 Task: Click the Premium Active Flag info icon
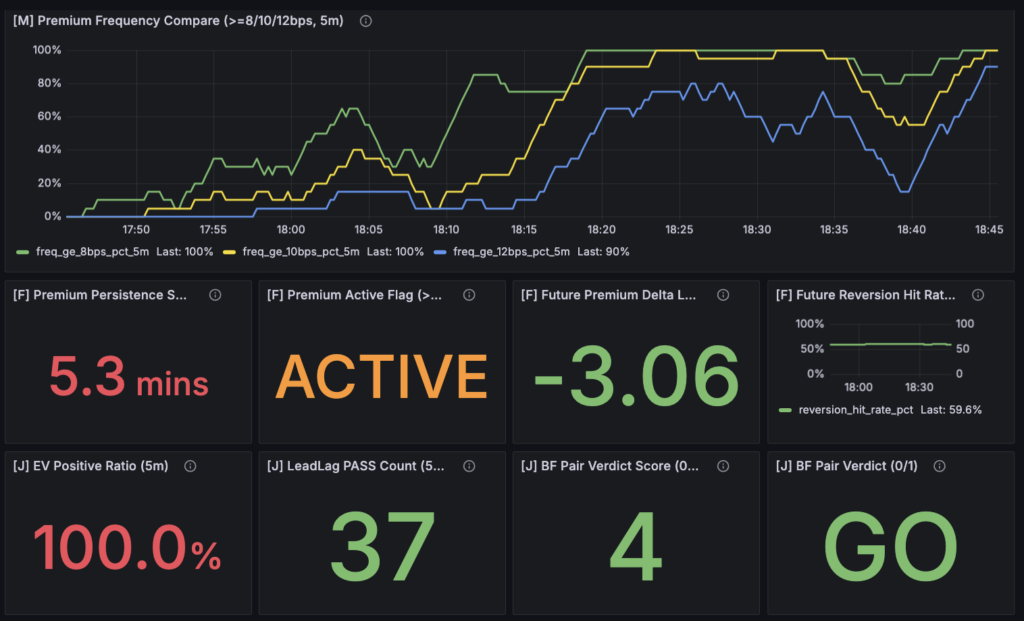point(470,295)
